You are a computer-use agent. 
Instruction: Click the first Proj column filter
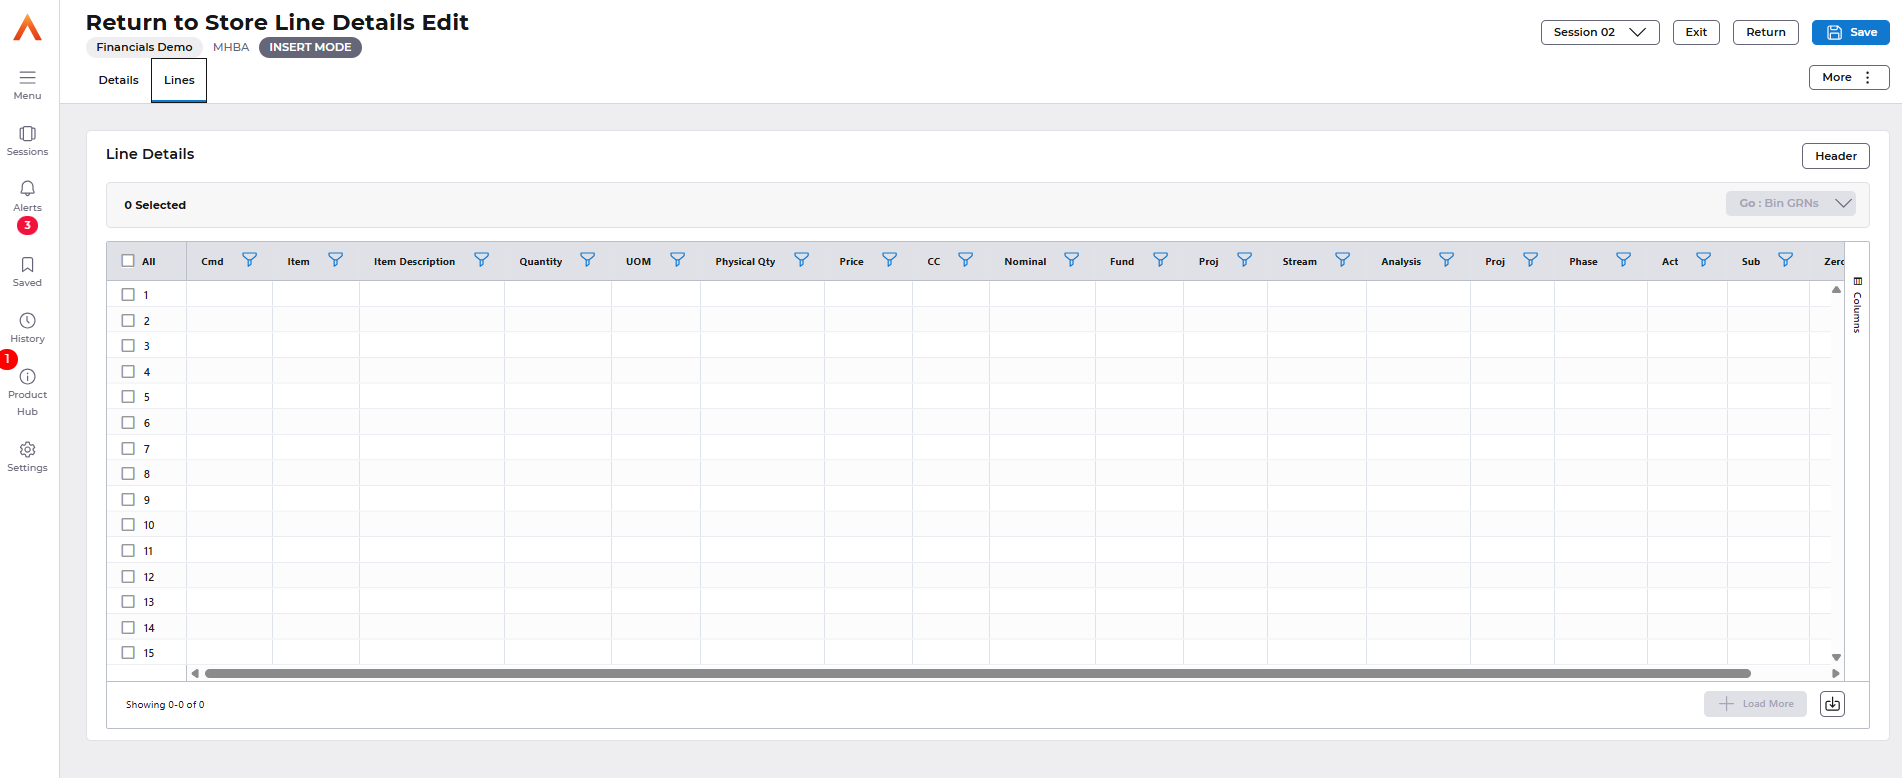(x=1245, y=260)
